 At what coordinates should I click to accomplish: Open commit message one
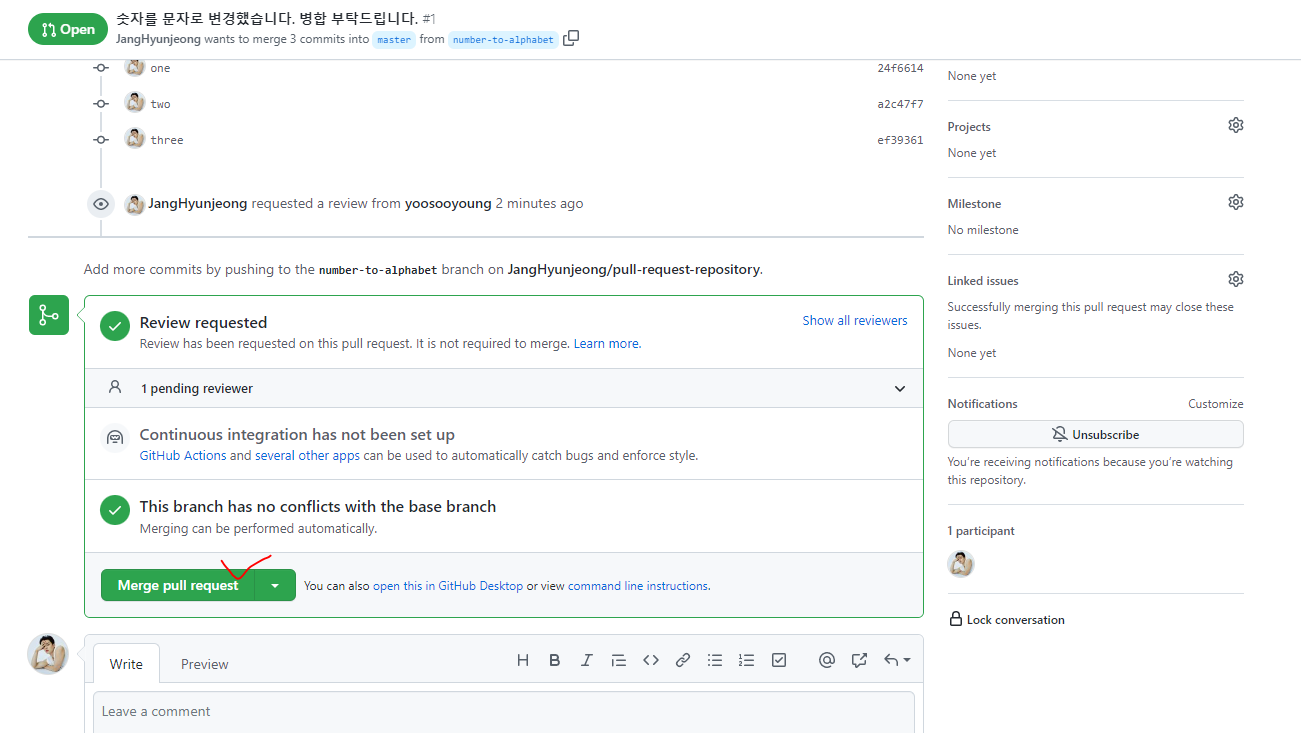point(160,68)
